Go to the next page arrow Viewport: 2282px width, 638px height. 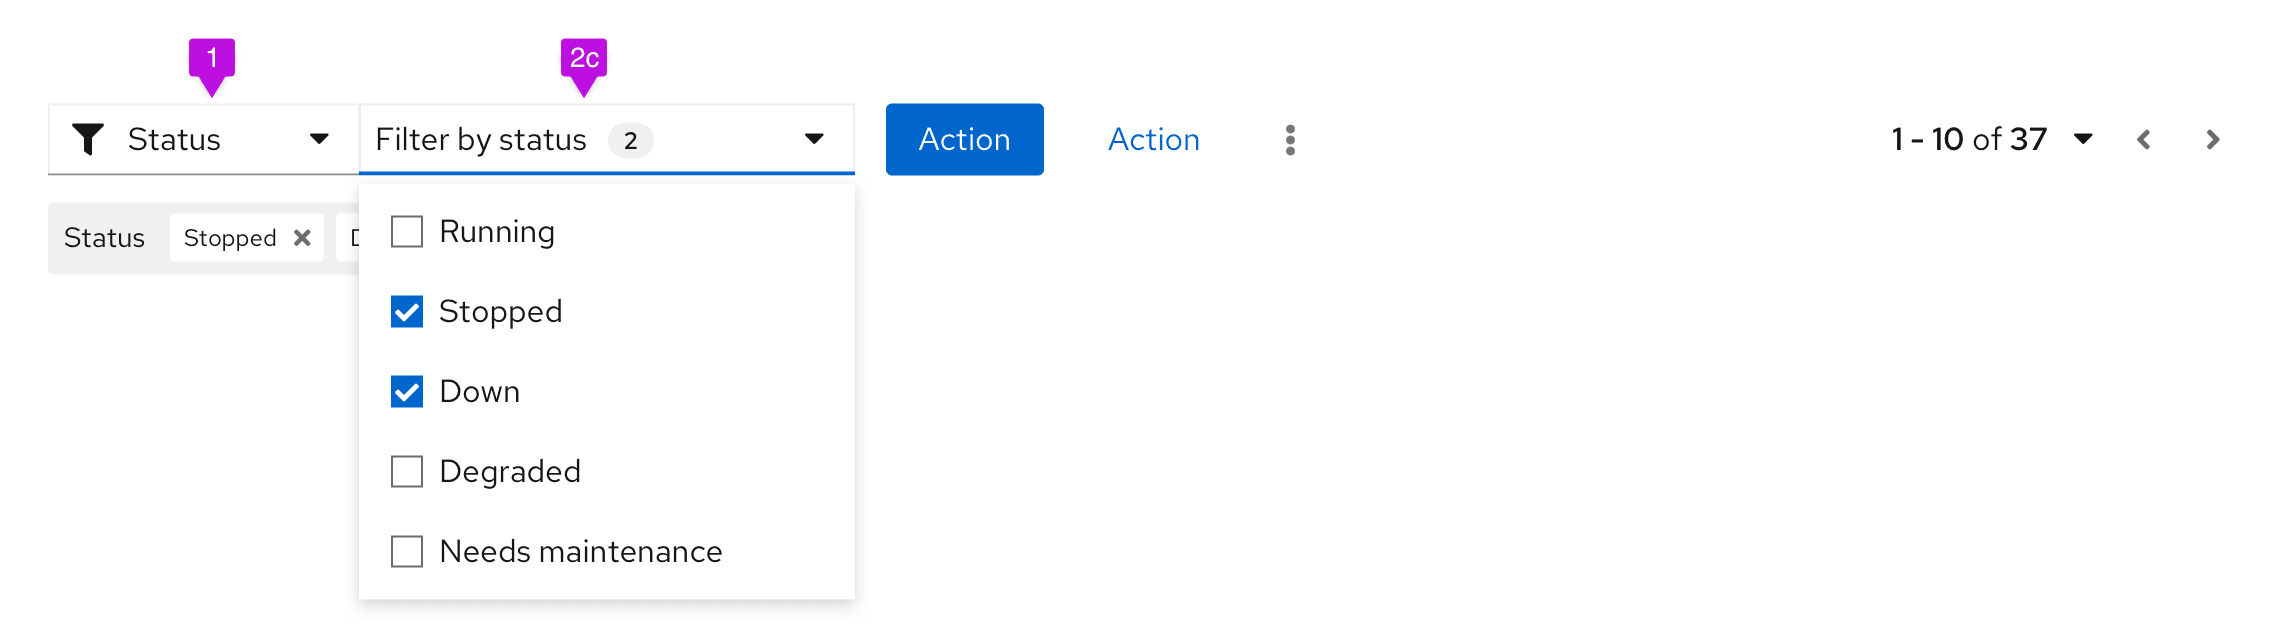(x=2212, y=140)
